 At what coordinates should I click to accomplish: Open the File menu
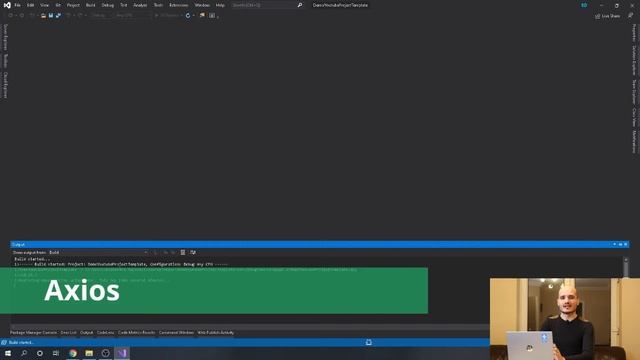click(17, 5)
